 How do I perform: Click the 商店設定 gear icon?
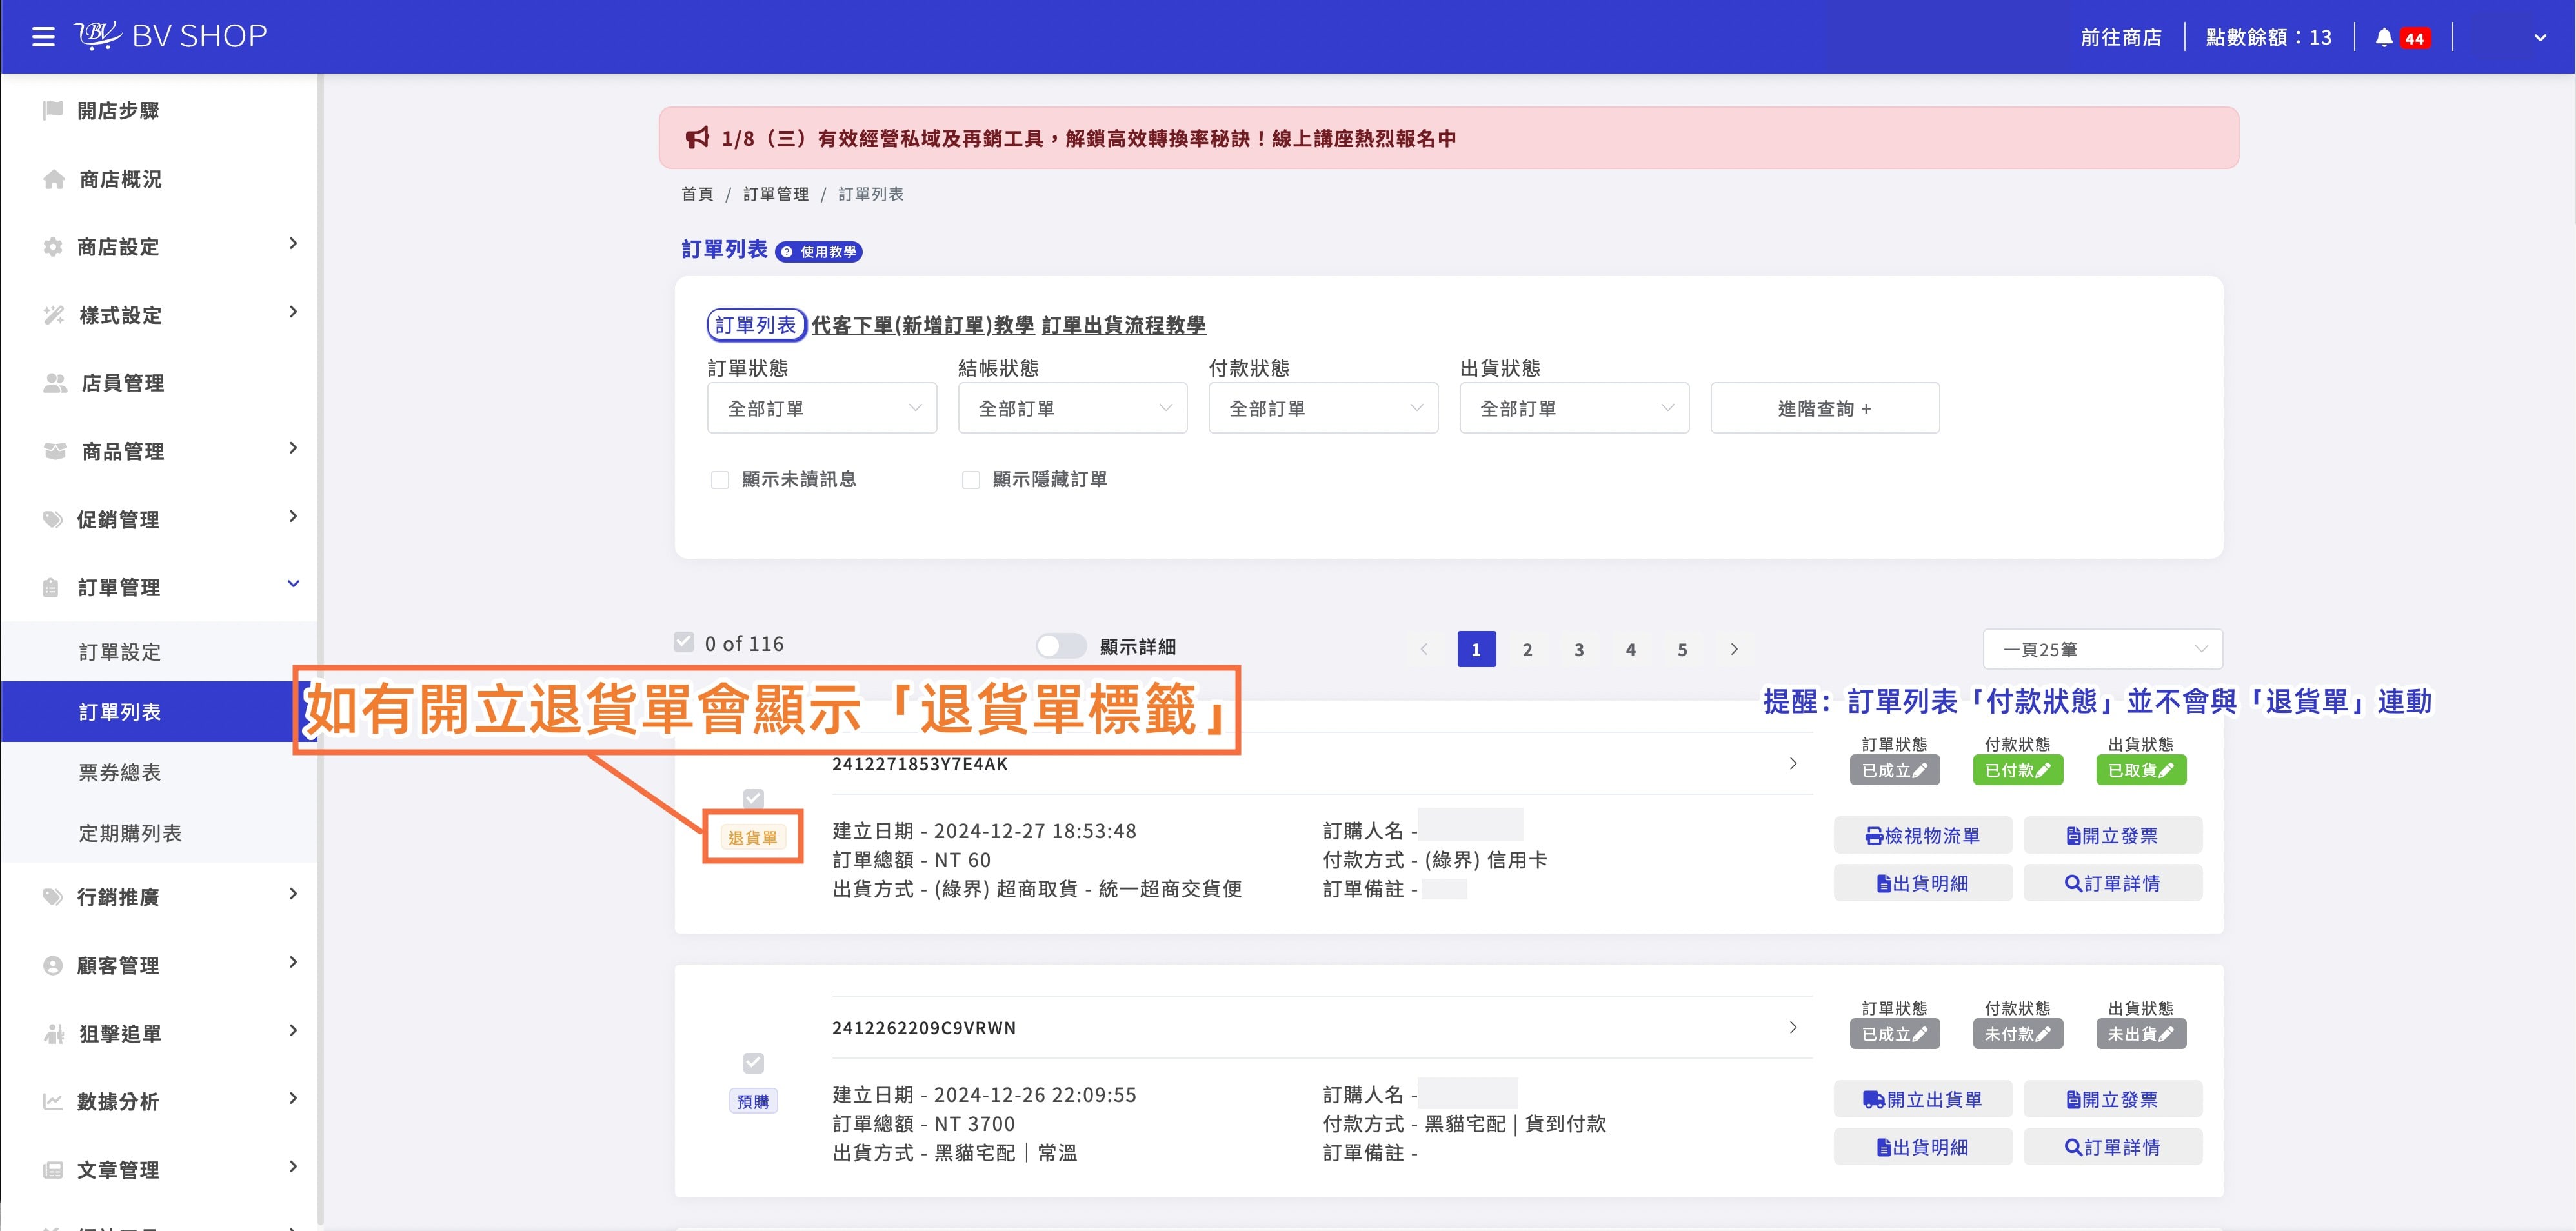(53, 247)
